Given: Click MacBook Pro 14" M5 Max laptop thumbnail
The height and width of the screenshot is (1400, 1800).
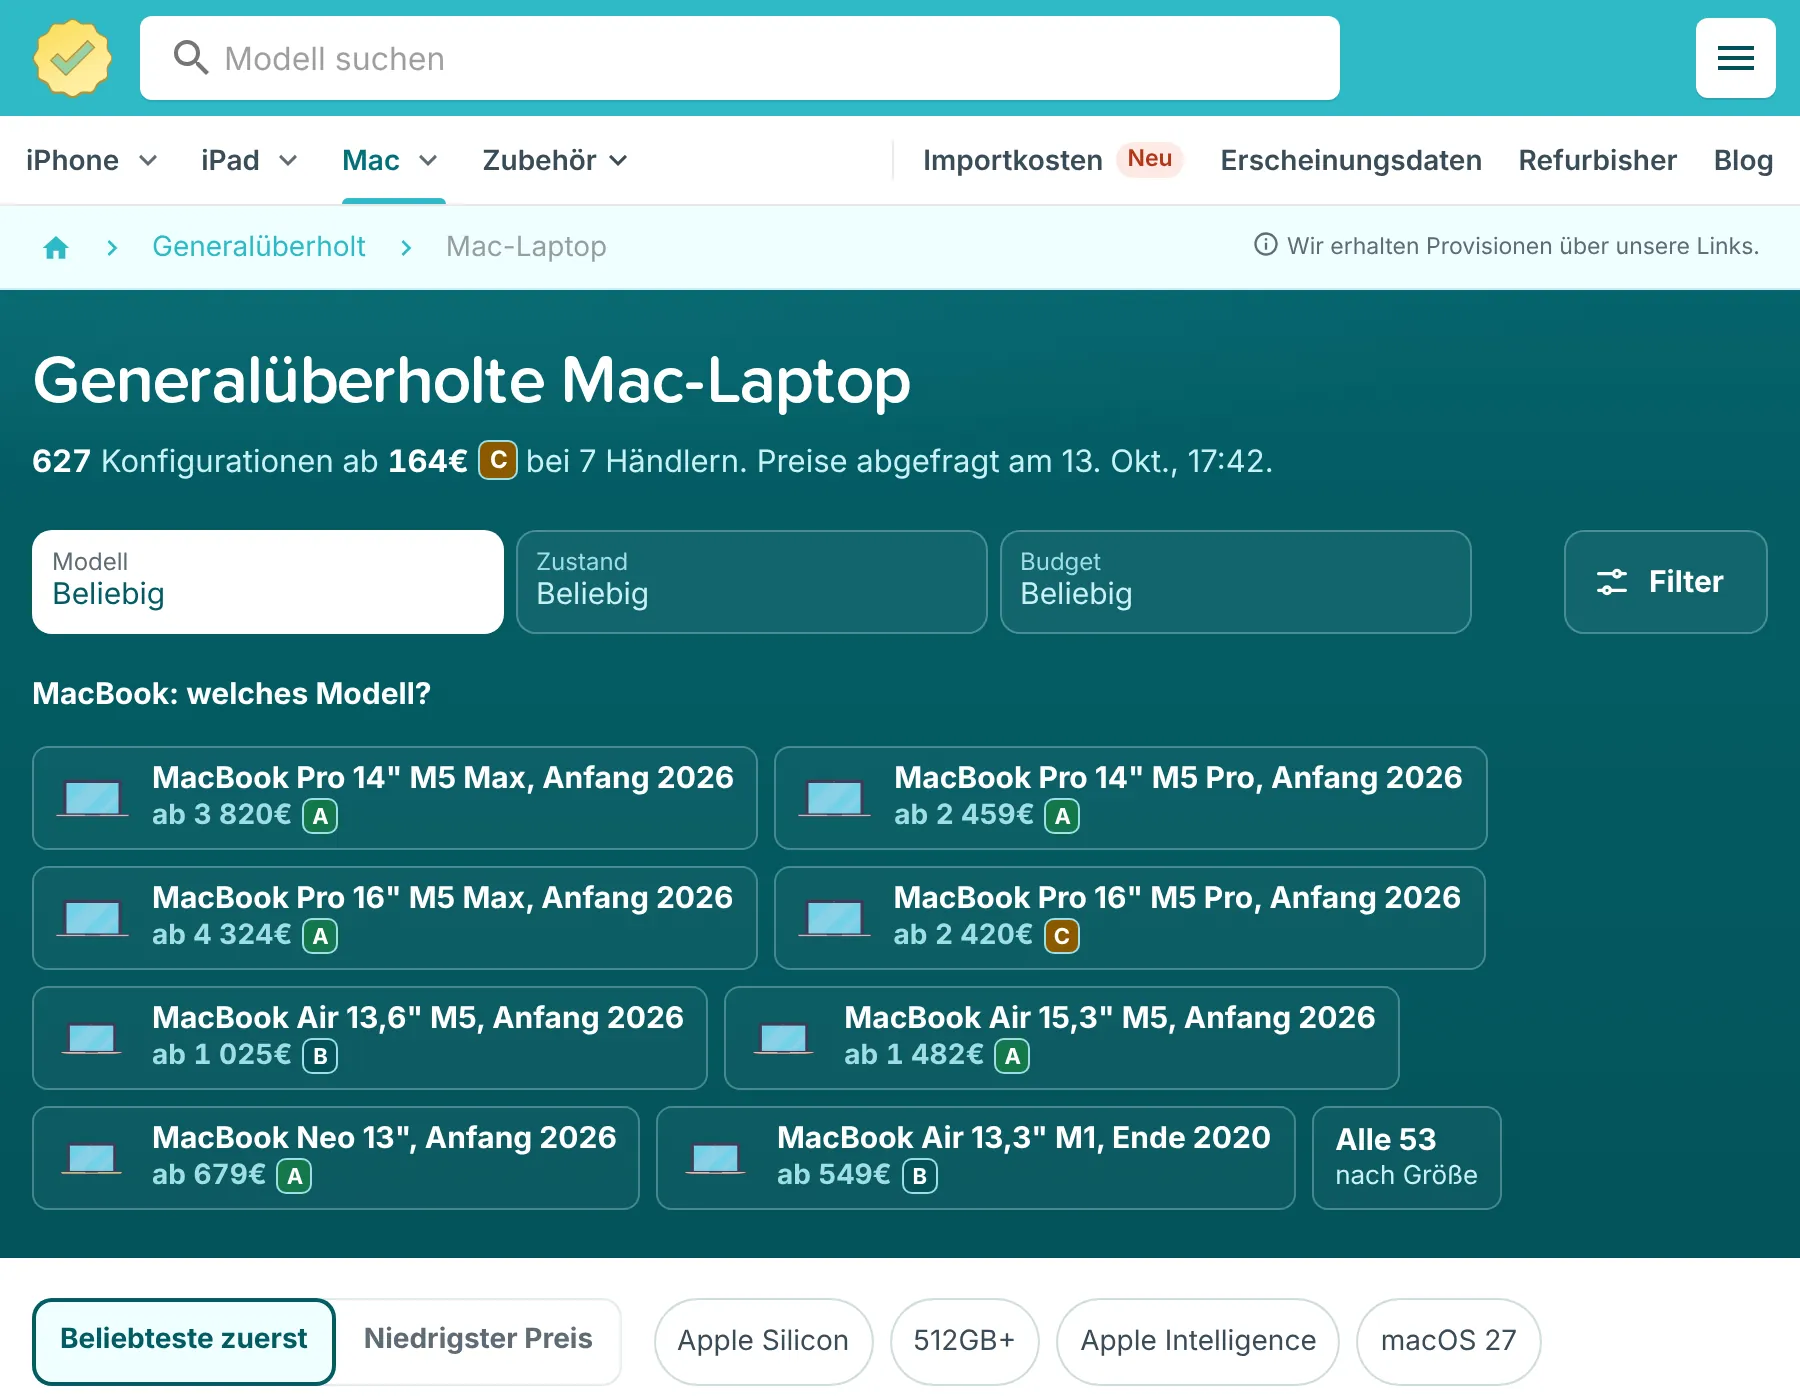Looking at the screenshot, I should click(x=92, y=799).
